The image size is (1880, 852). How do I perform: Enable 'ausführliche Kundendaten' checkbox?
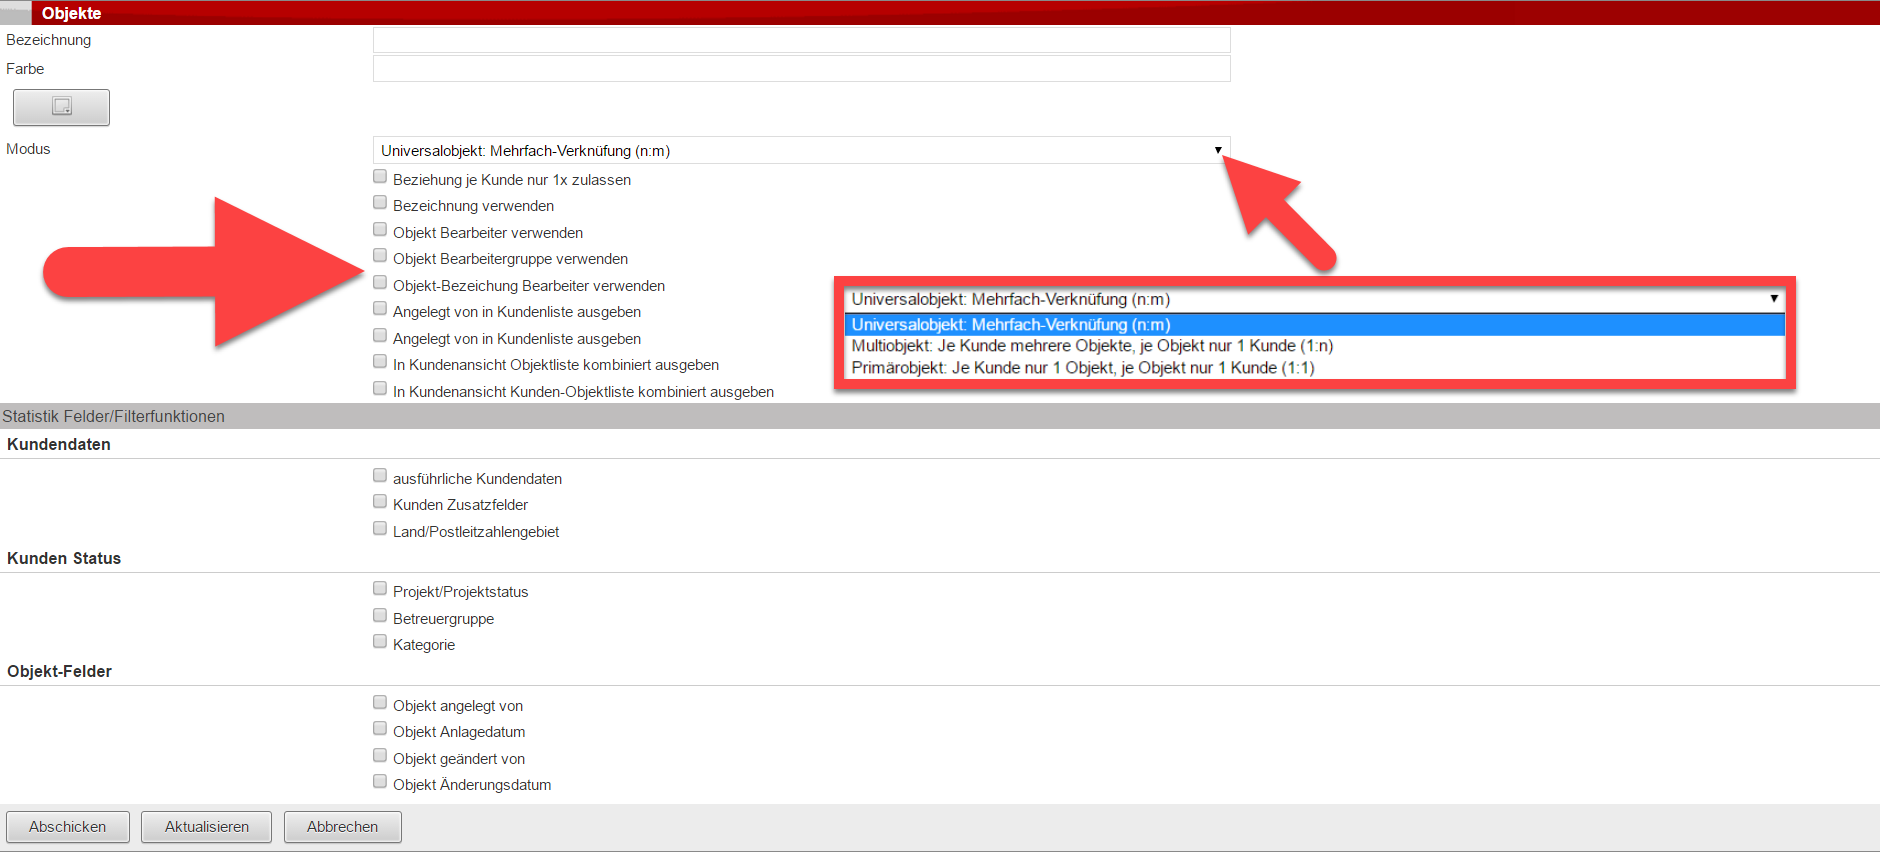380,476
